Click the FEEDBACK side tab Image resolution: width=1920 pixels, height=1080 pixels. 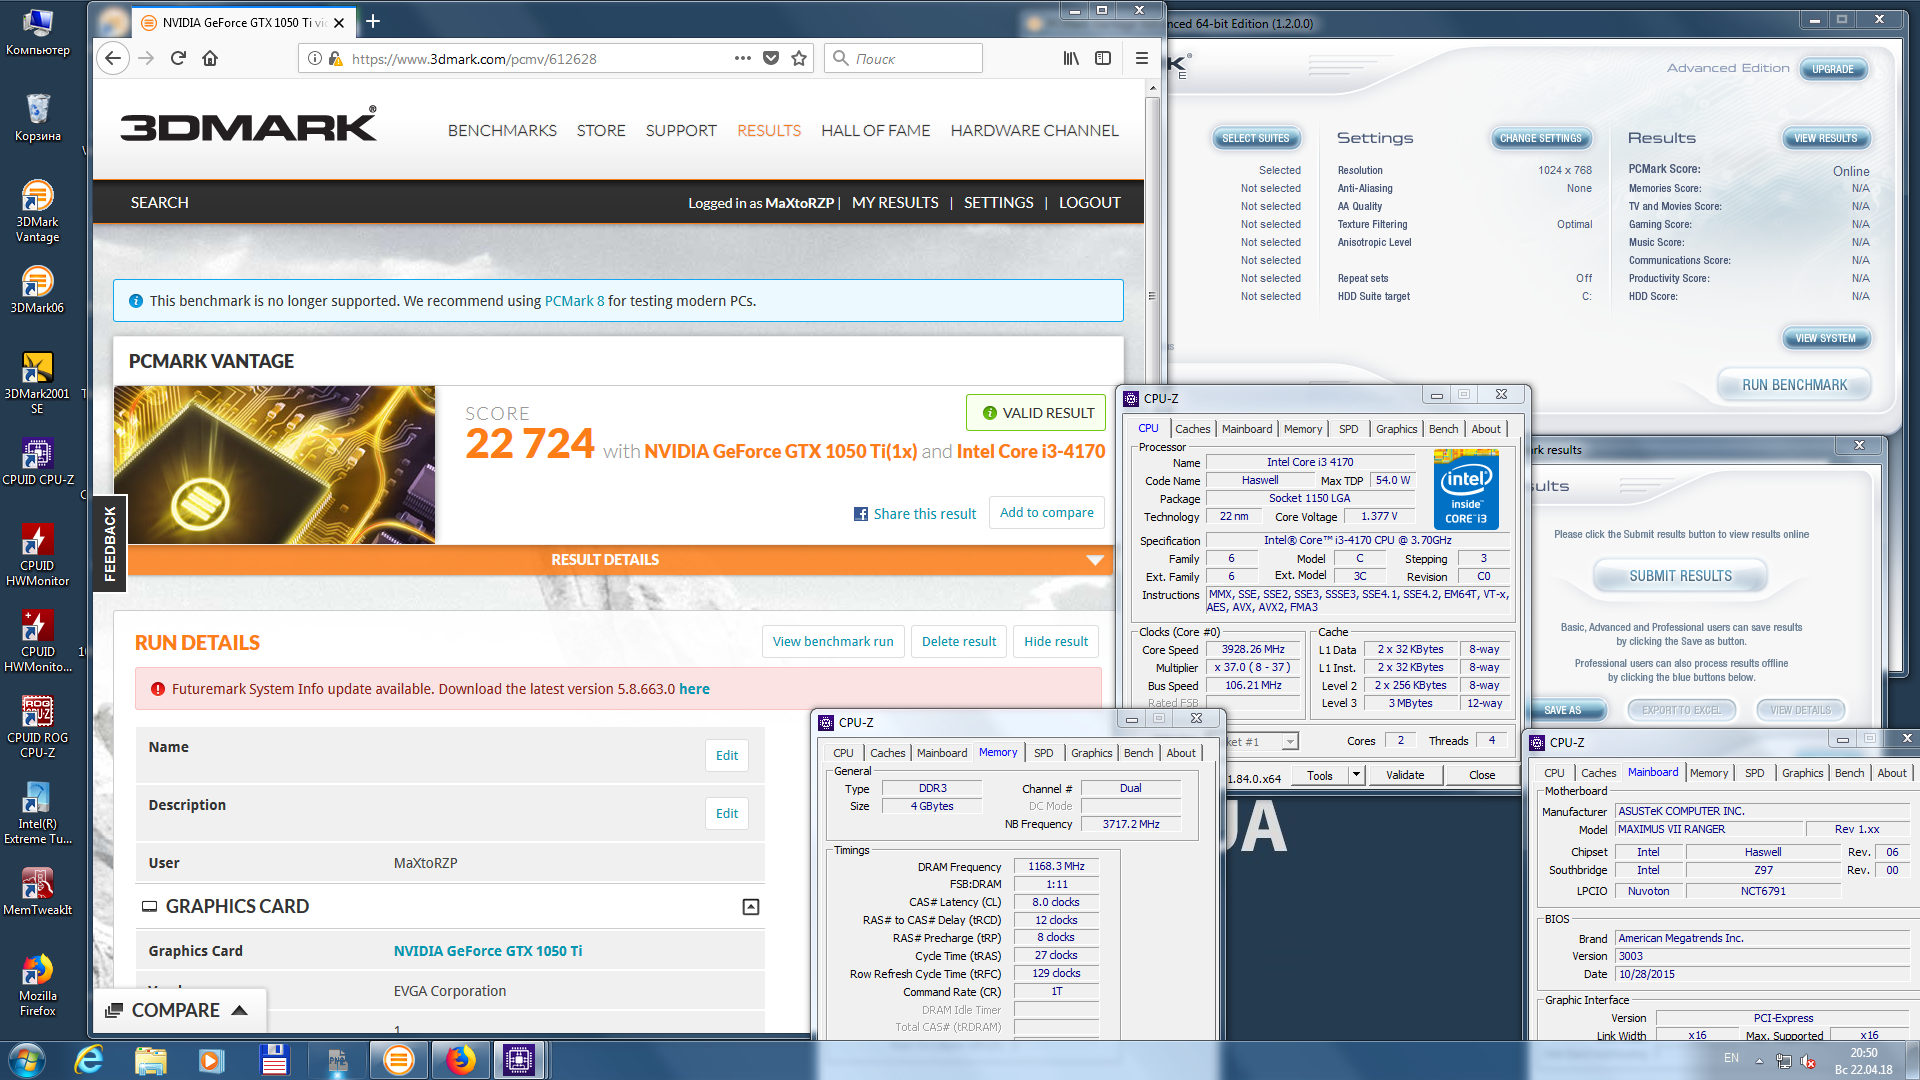(x=110, y=543)
